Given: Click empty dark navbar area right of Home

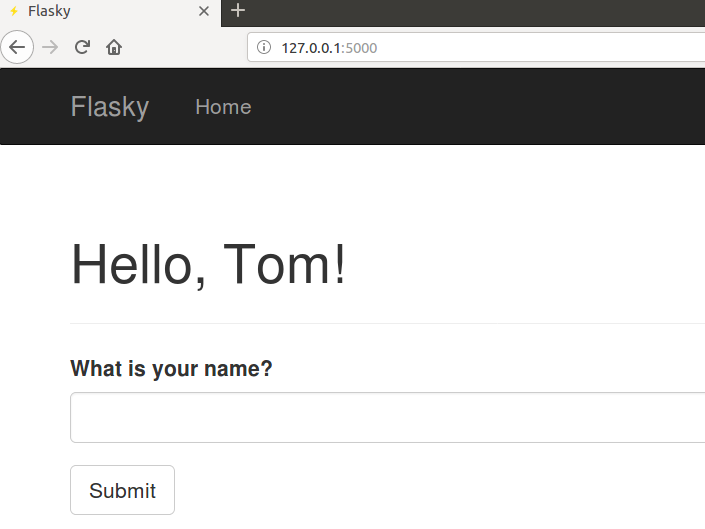Looking at the screenshot, I should point(480,107).
